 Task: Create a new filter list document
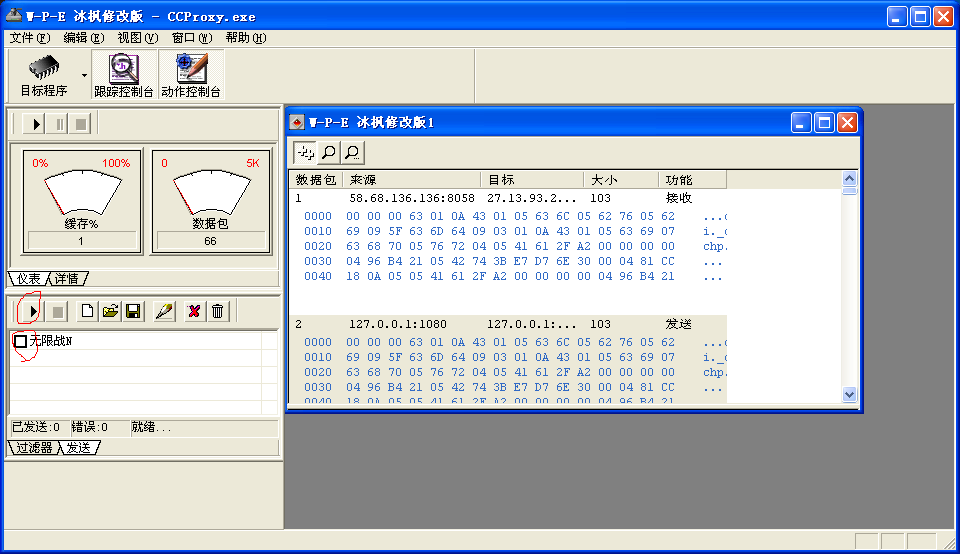click(x=87, y=312)
